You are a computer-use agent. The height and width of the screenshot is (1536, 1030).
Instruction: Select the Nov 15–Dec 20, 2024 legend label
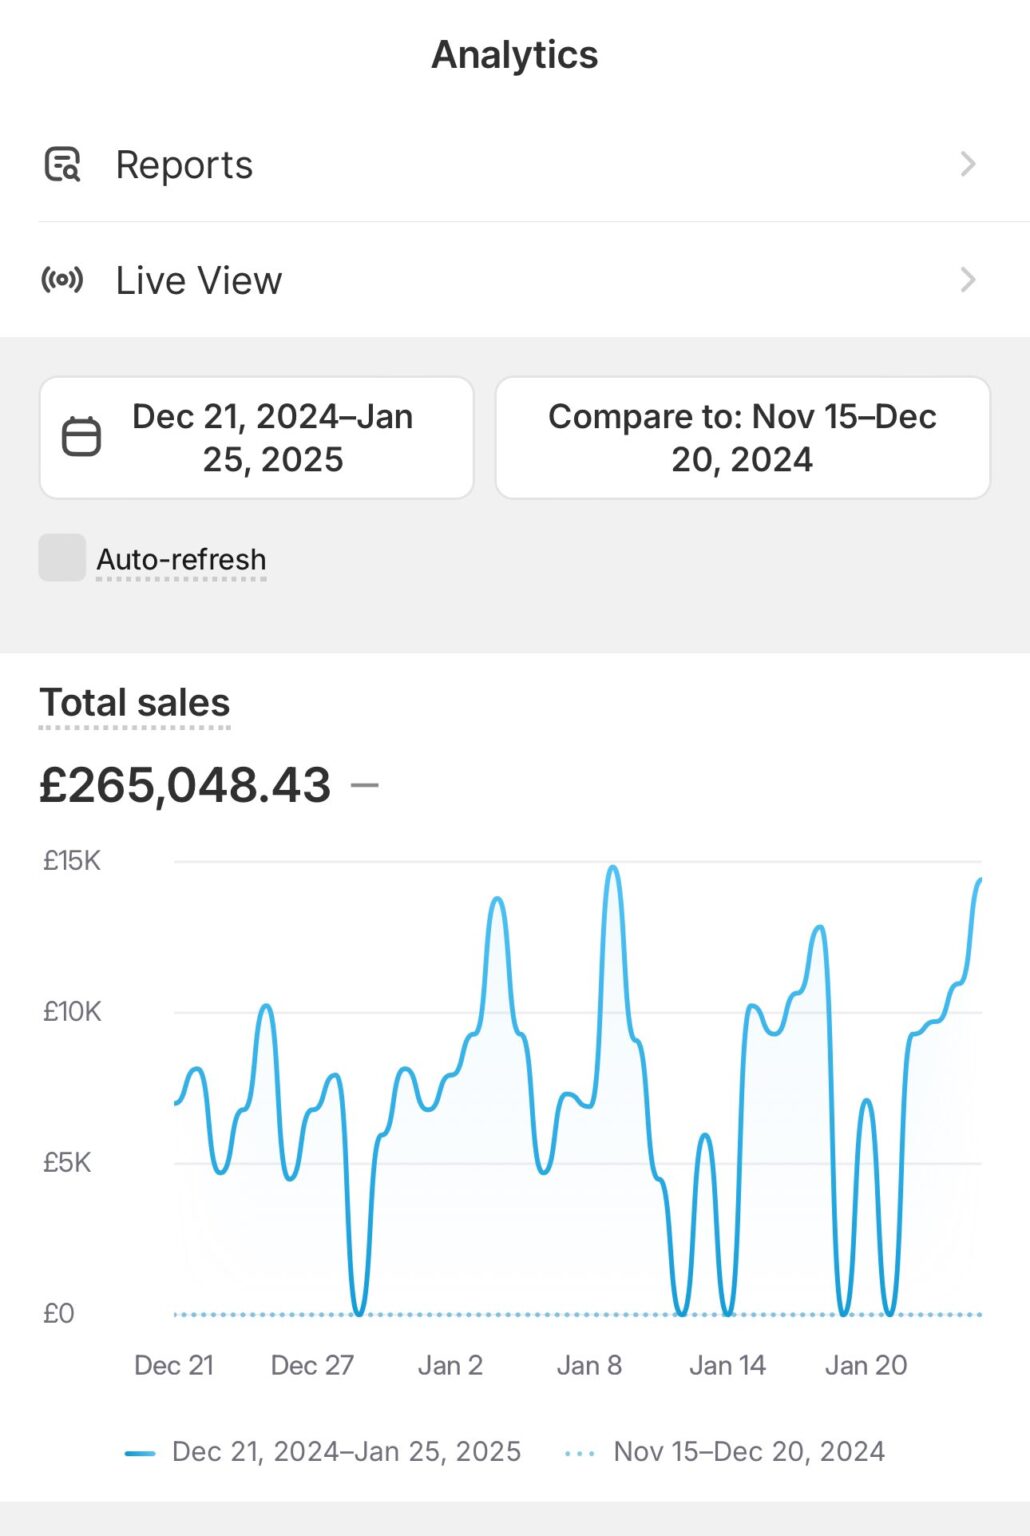click(749, 1452)
